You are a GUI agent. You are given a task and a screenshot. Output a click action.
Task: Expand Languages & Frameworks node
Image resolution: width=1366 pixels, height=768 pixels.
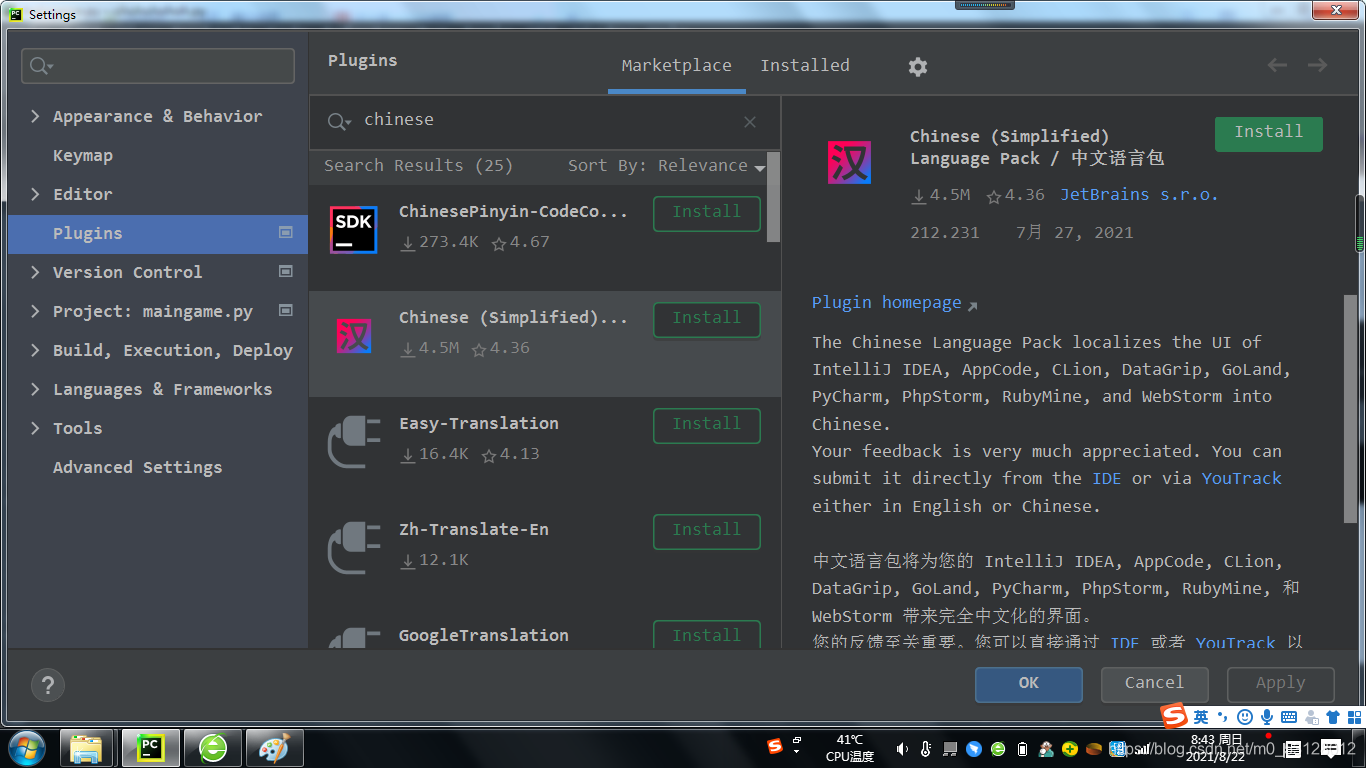(x=35, y=389)
